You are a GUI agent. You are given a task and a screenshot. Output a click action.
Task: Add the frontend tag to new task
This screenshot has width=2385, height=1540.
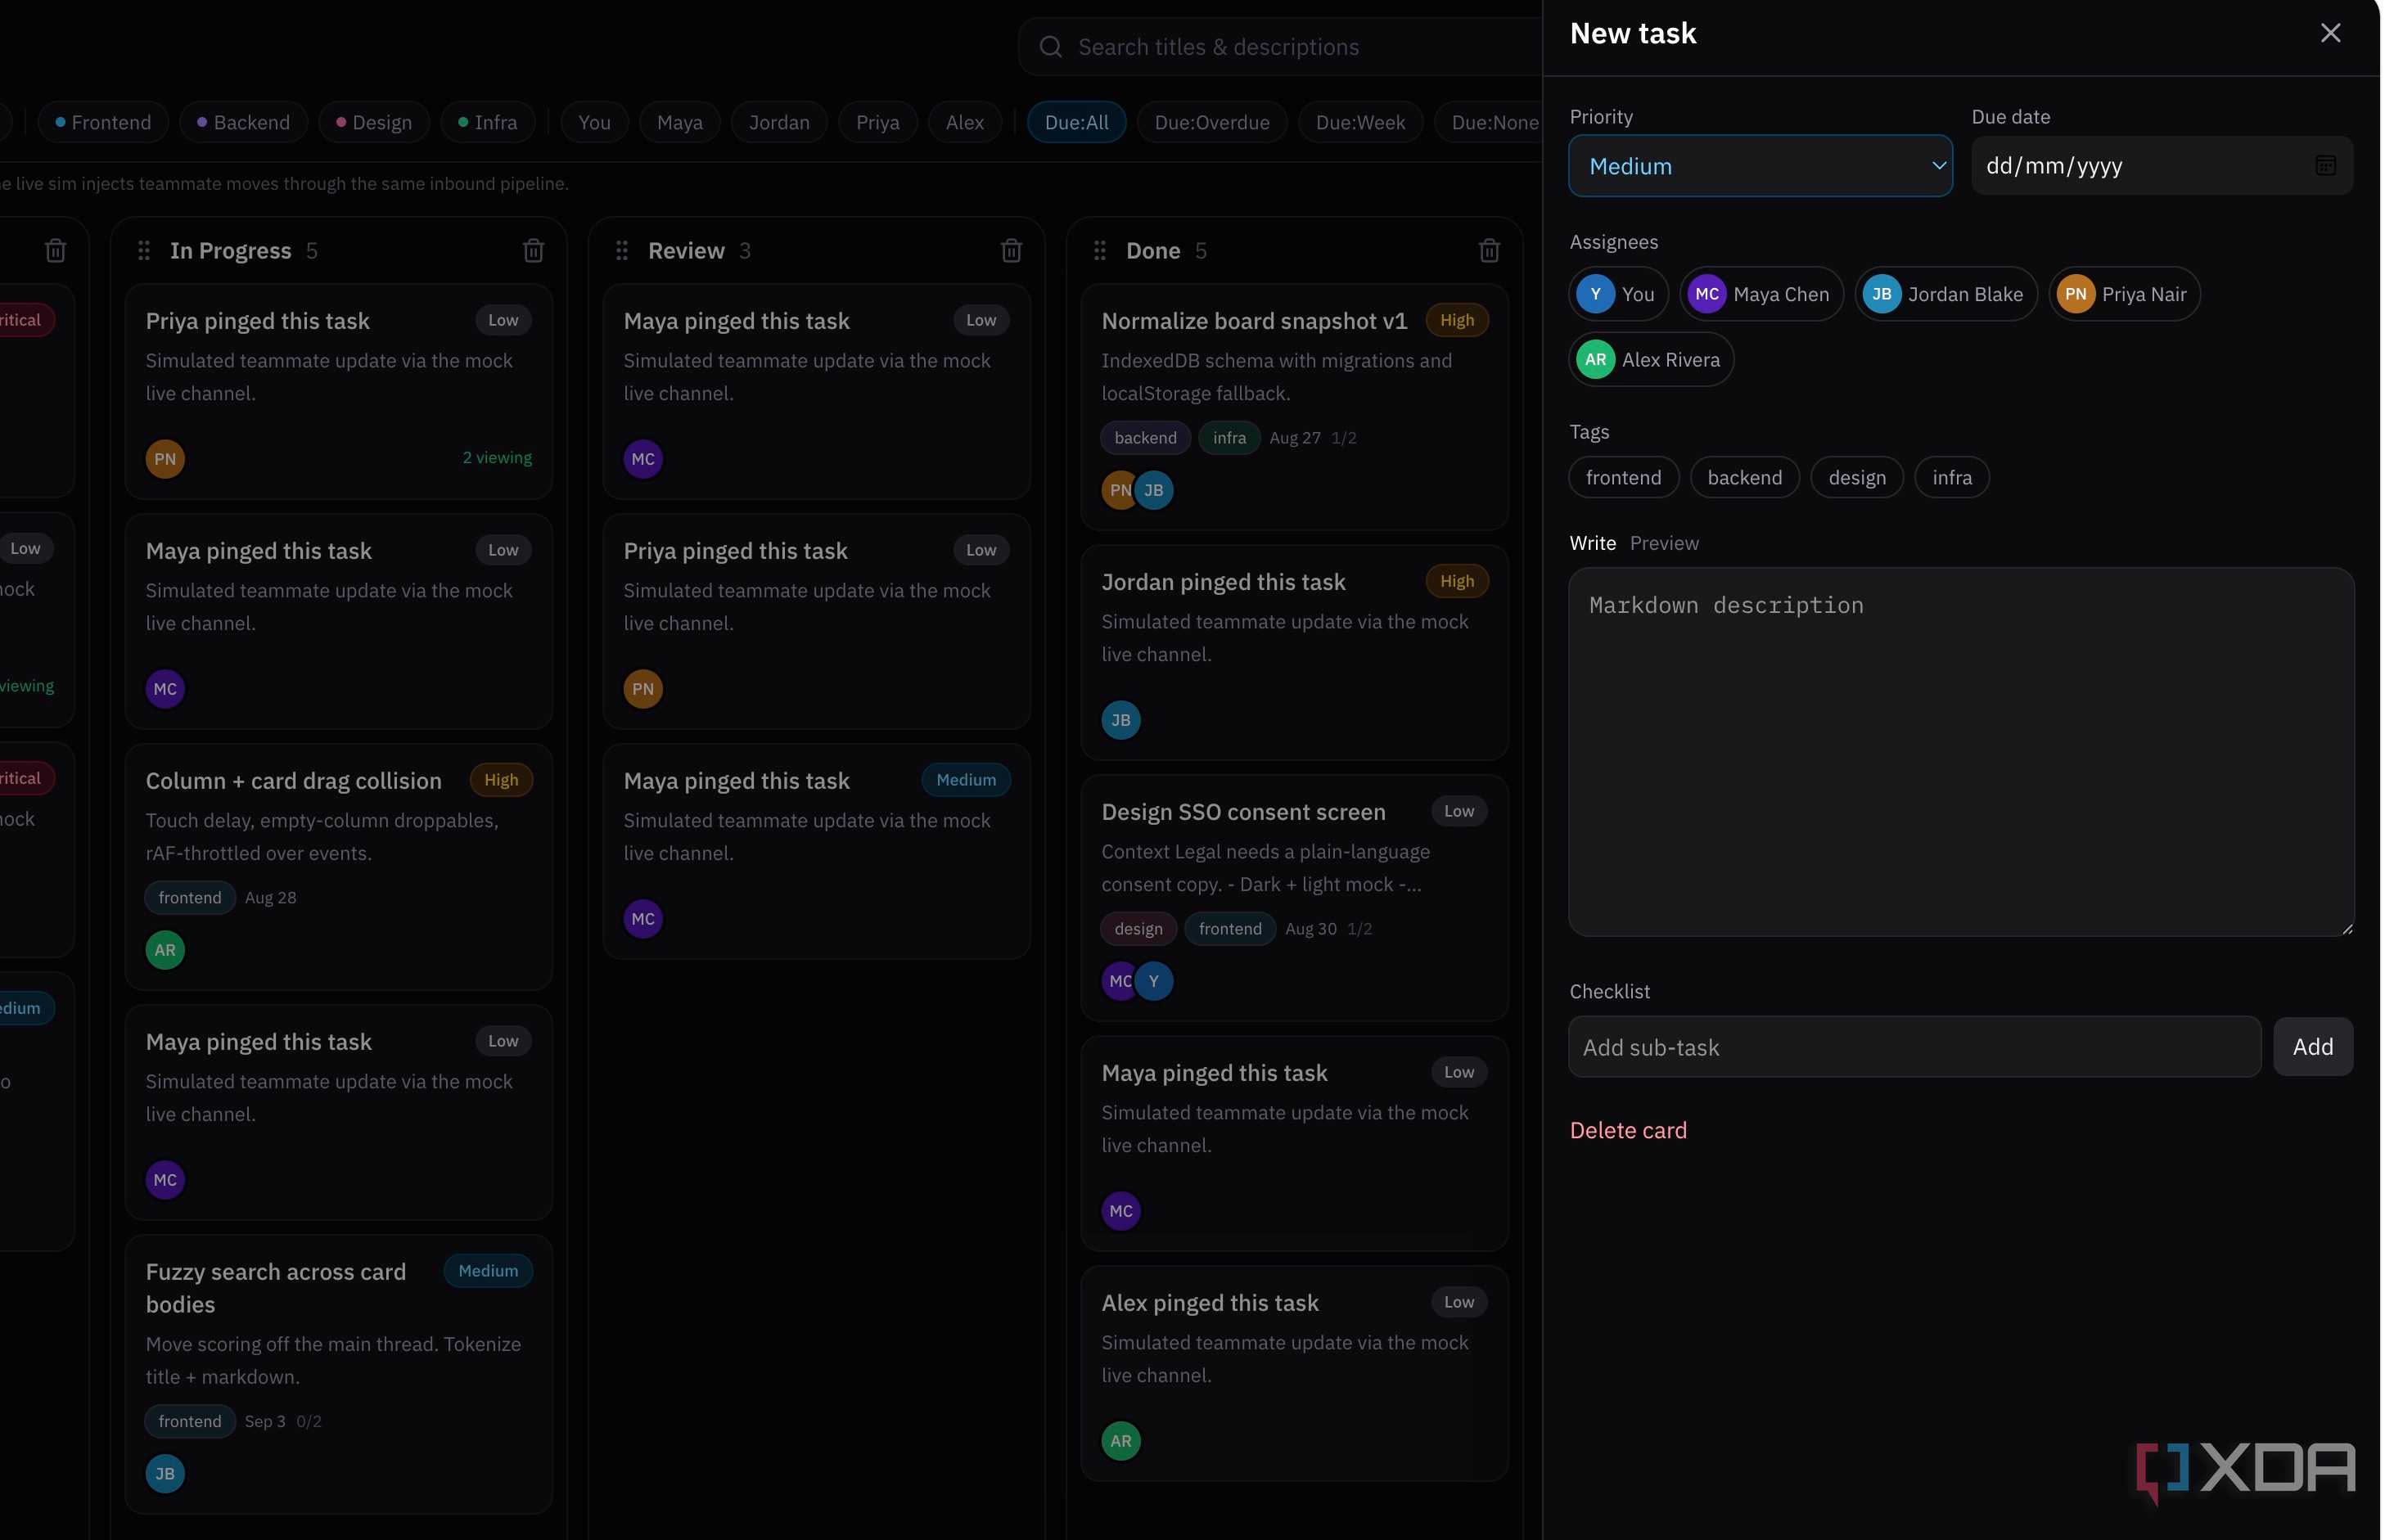pyautogui.click(x=1623, y=477)
